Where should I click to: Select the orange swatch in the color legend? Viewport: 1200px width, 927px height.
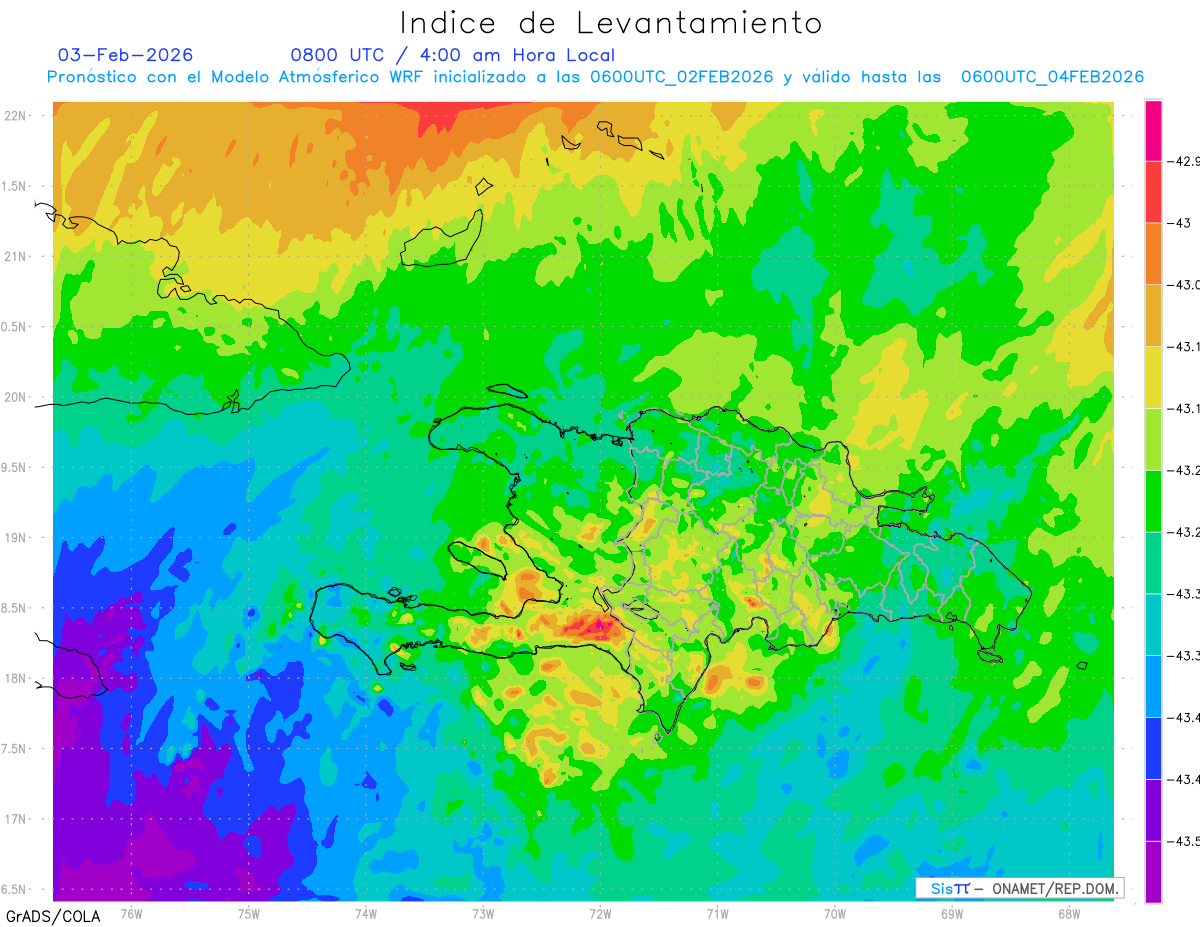click(1153, 254)
